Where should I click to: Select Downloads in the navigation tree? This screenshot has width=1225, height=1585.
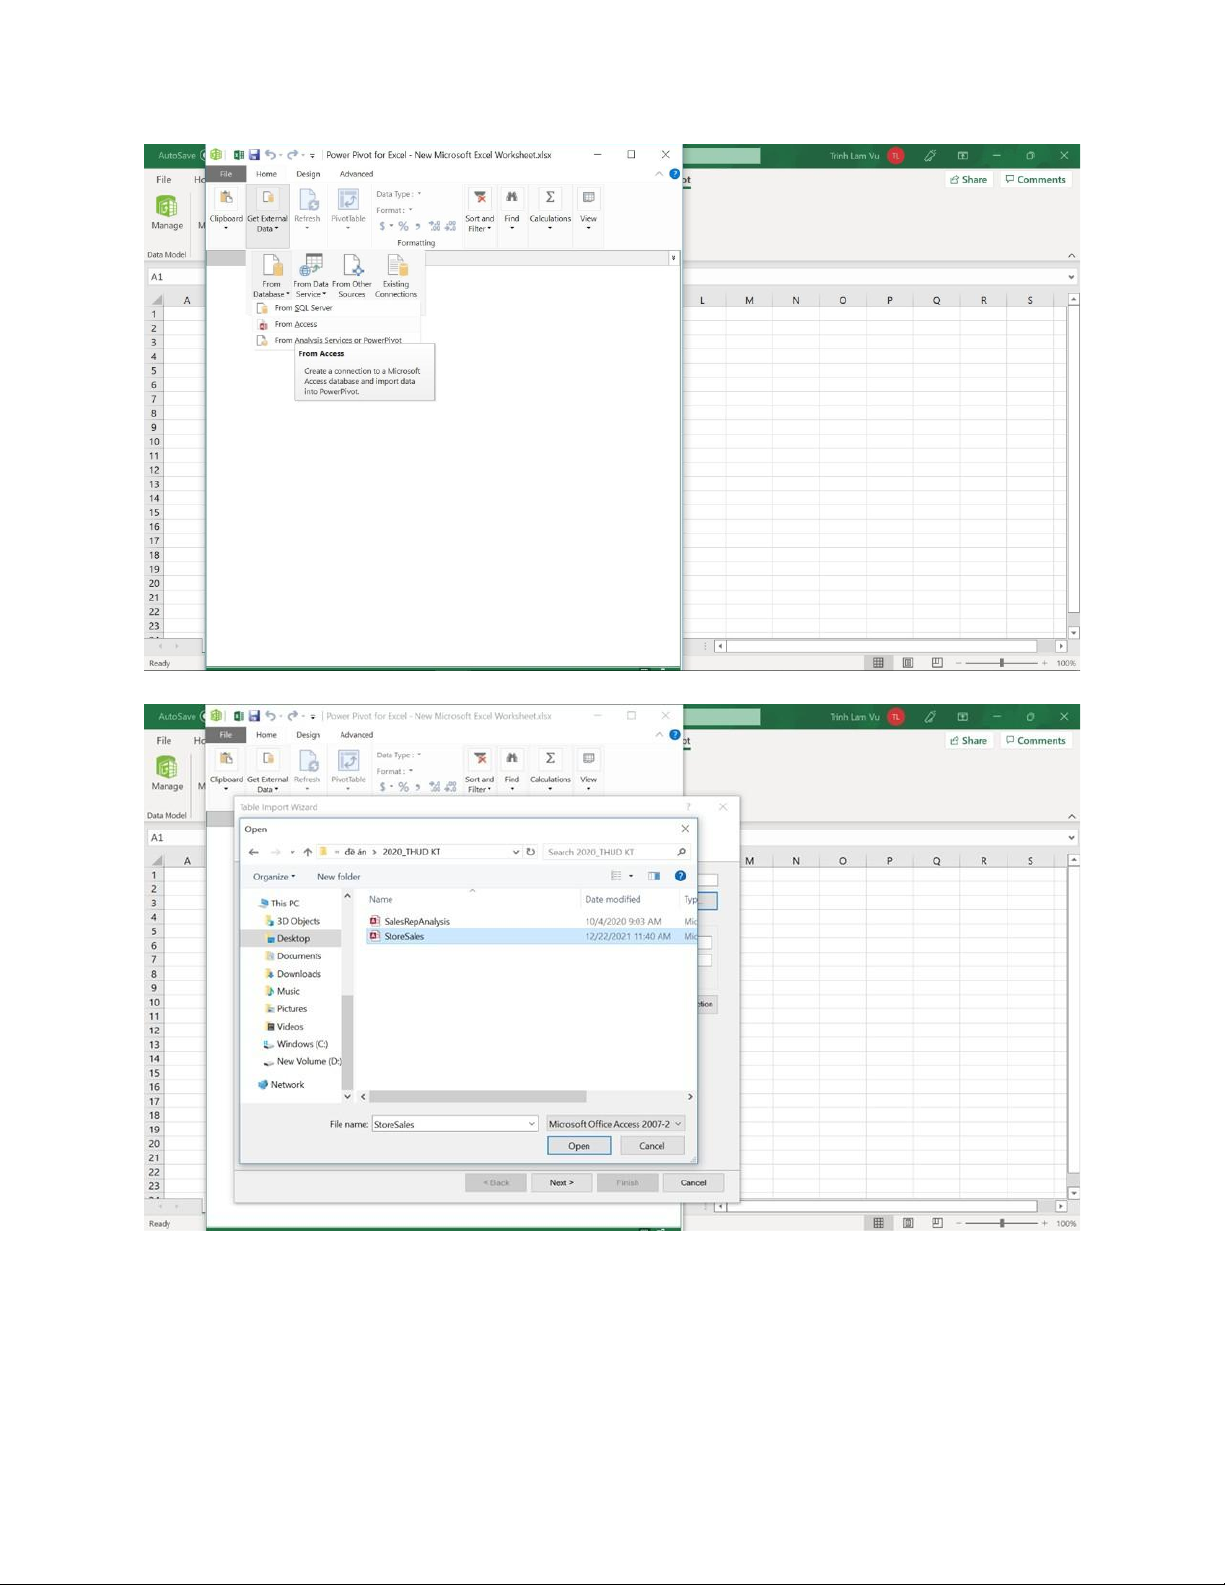[298, 974]
